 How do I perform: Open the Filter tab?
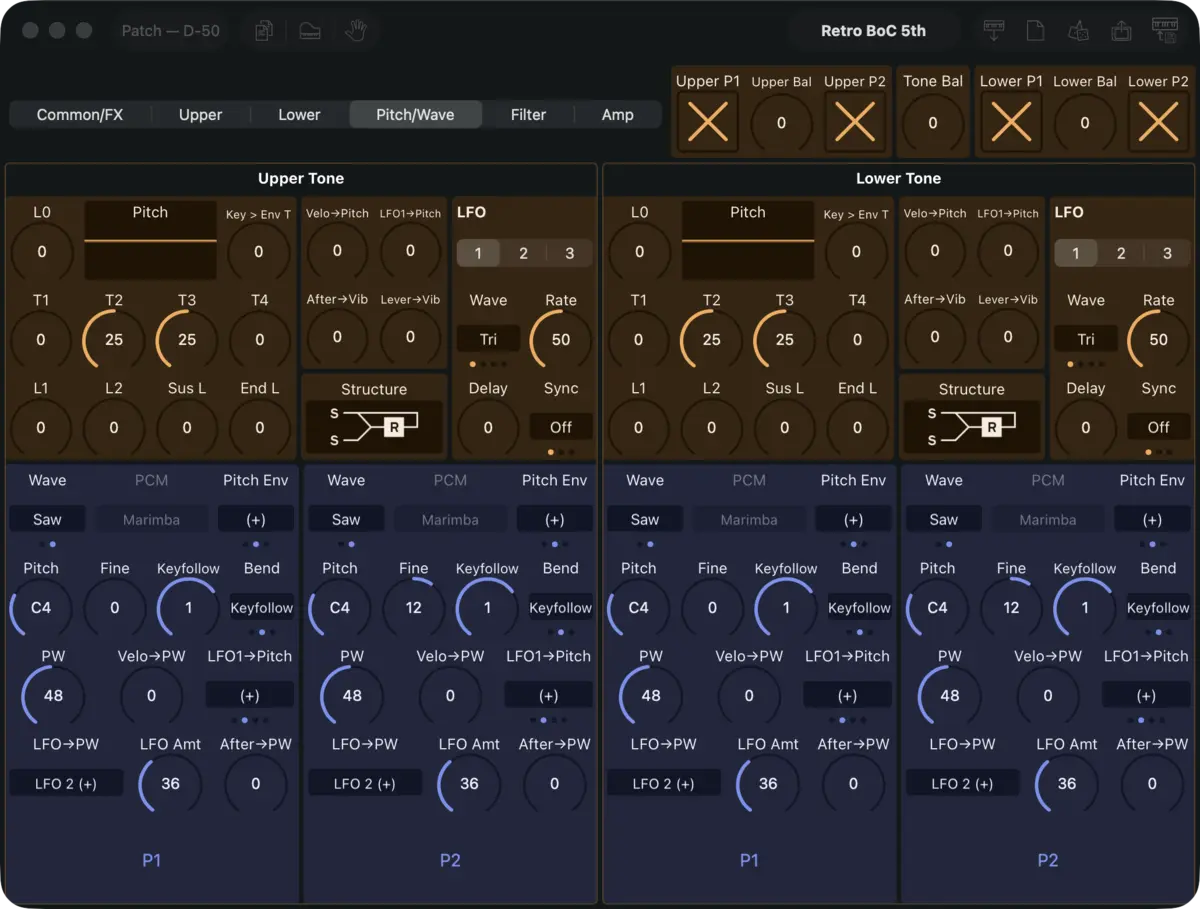coord(528,114)
